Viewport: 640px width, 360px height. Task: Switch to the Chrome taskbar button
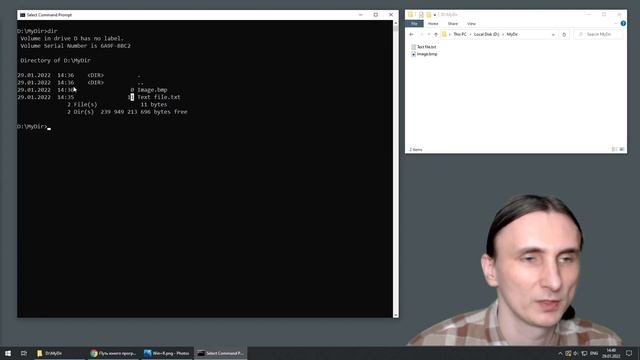coord(114,353)
